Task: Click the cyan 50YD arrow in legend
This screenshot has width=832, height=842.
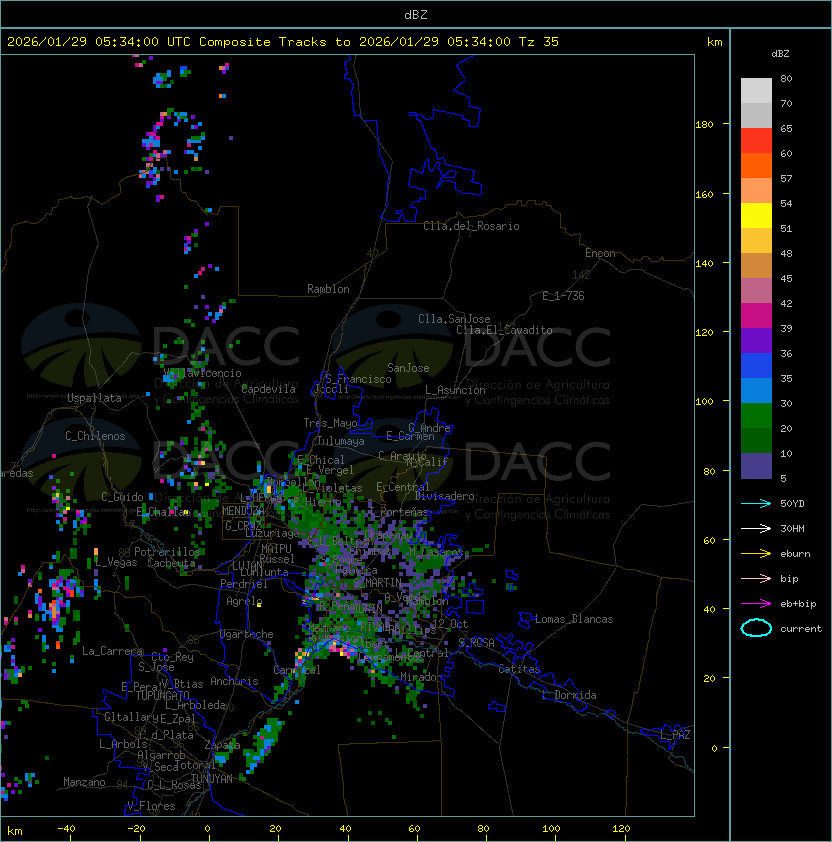Action: coord(756,503)
